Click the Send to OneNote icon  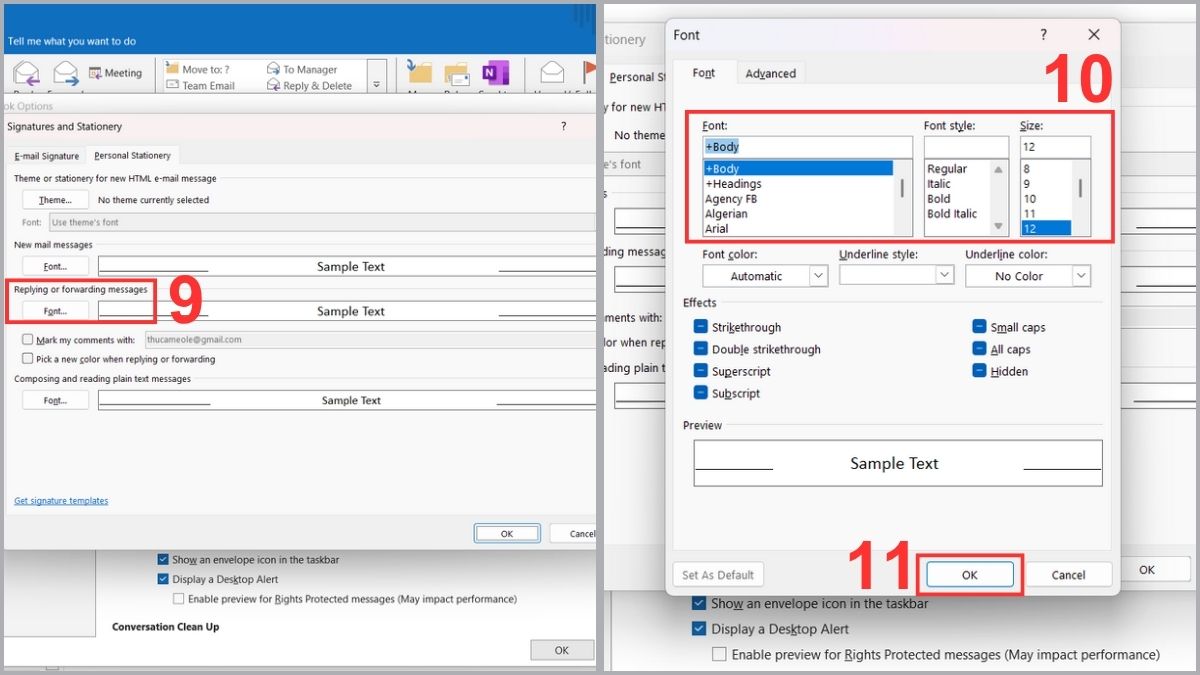[x=494, y=74]
